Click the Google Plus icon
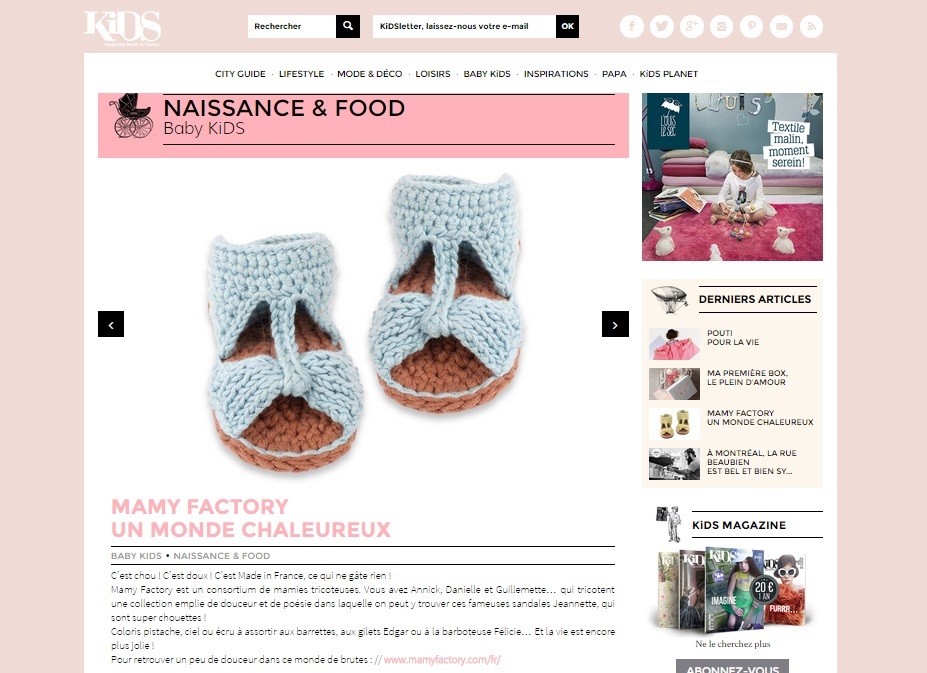The width and height of the screenshot is (927, 673). tap(692, 27)
